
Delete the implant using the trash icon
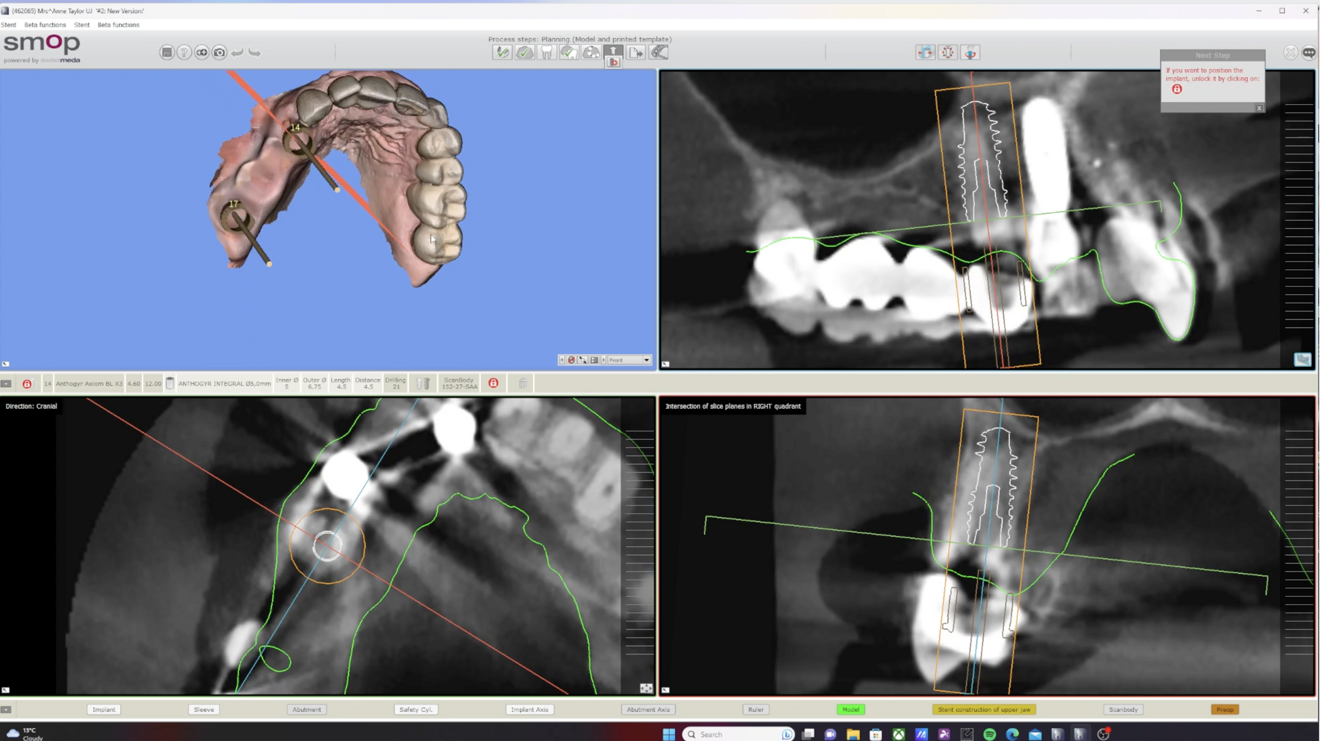[x=523, y=382]
